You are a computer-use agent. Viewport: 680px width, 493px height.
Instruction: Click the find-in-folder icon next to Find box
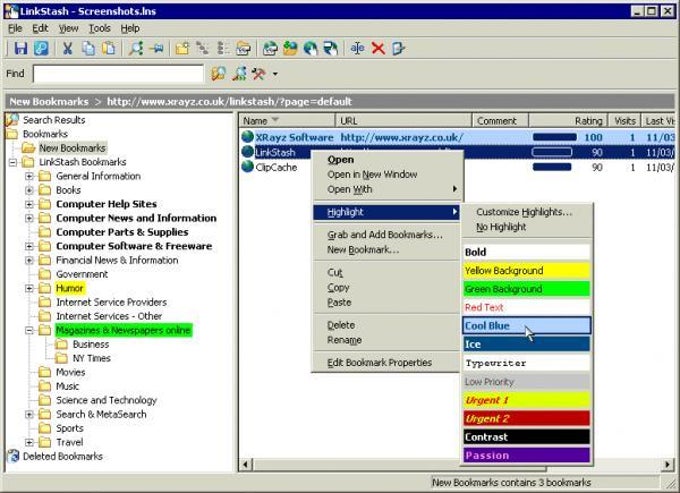(x=218, y=74)
